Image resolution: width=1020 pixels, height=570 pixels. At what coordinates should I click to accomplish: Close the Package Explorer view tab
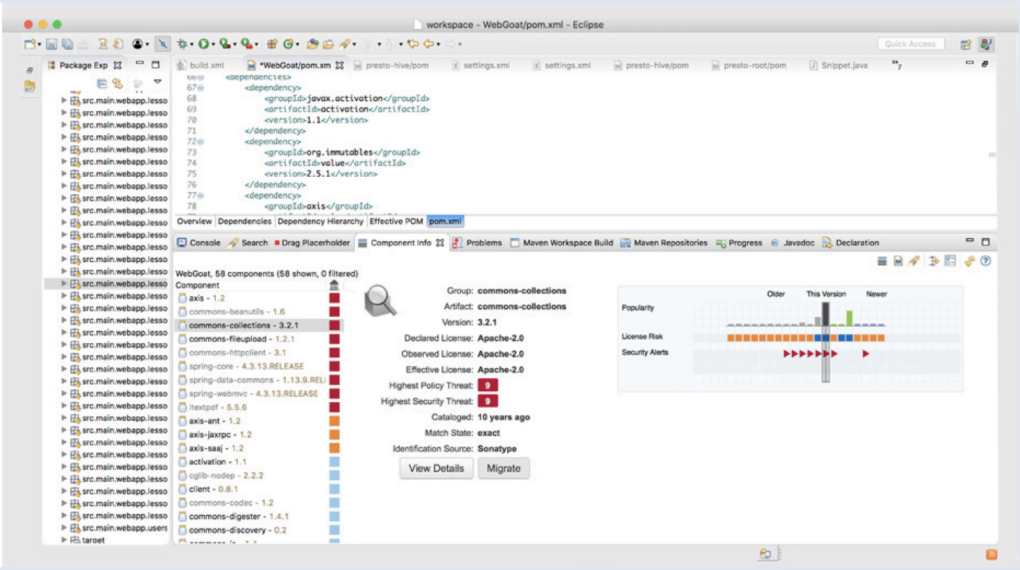[118, 65]
